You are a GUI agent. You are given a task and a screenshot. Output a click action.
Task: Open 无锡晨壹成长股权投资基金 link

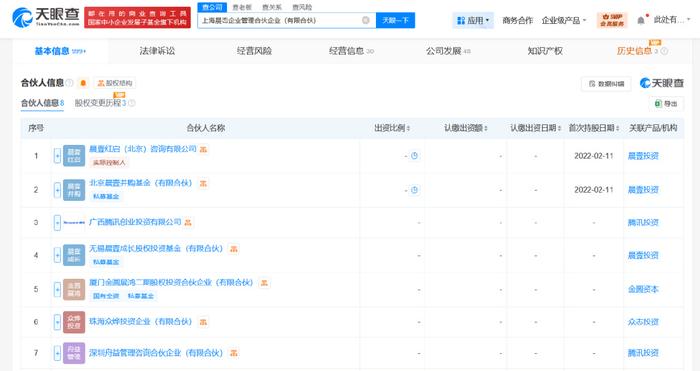click(x=156, y=249)
